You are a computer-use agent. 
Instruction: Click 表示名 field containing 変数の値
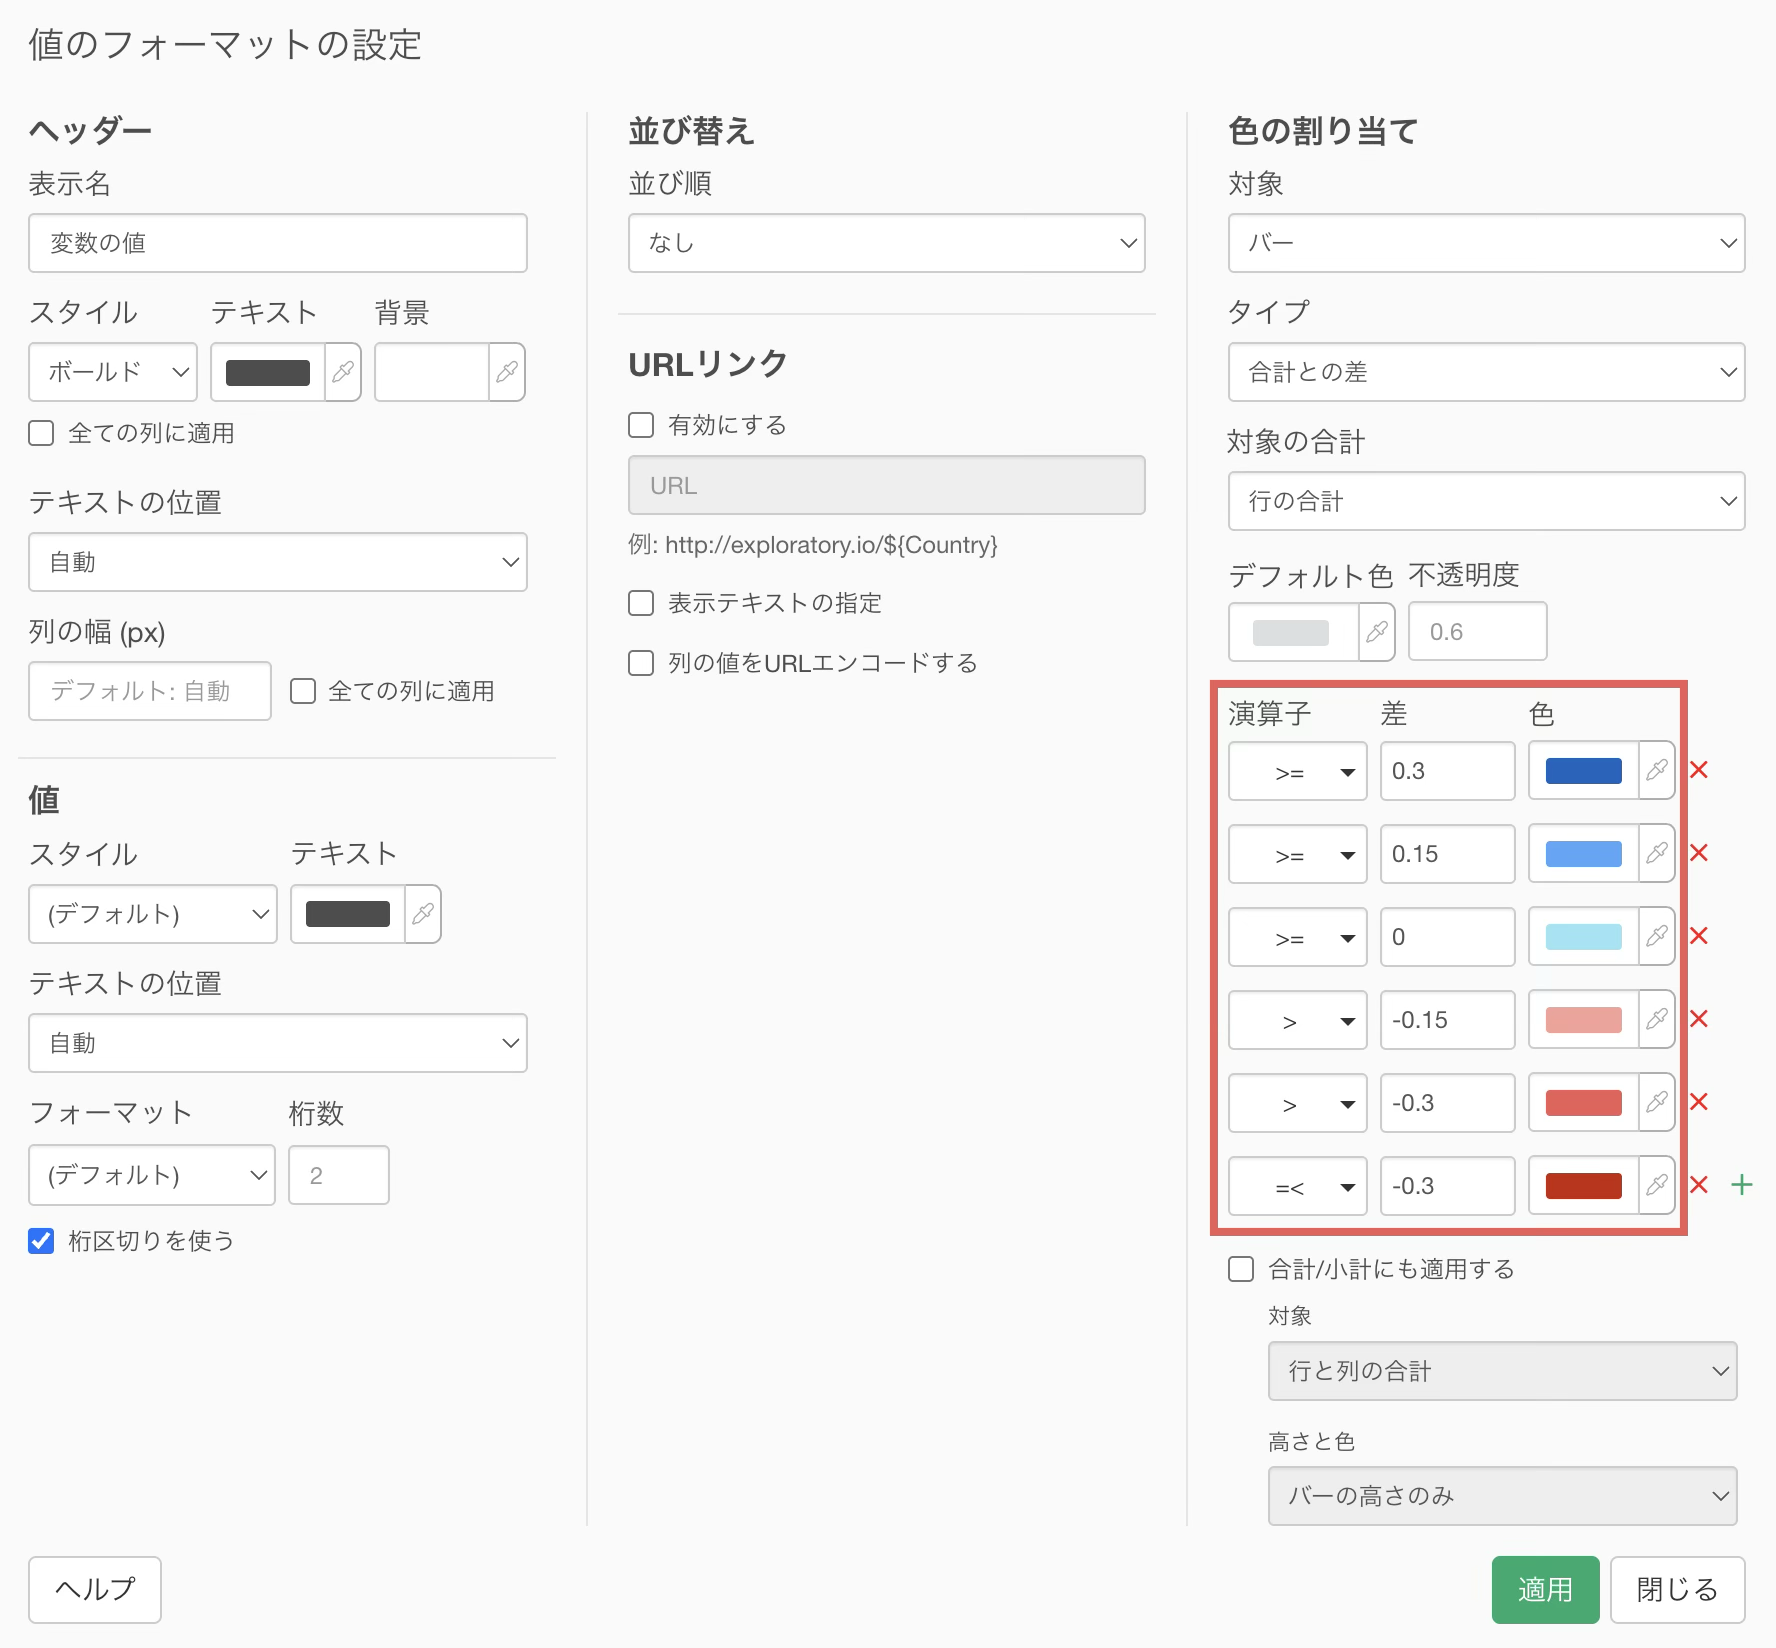pyautogui.click(x=278, y=243)
